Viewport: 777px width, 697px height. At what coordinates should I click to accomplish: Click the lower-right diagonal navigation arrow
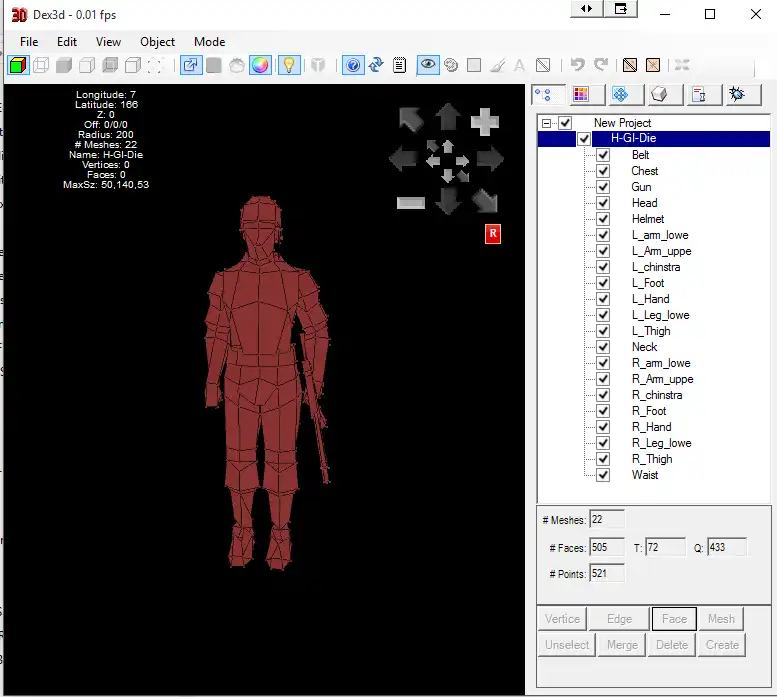pos(485,201)
